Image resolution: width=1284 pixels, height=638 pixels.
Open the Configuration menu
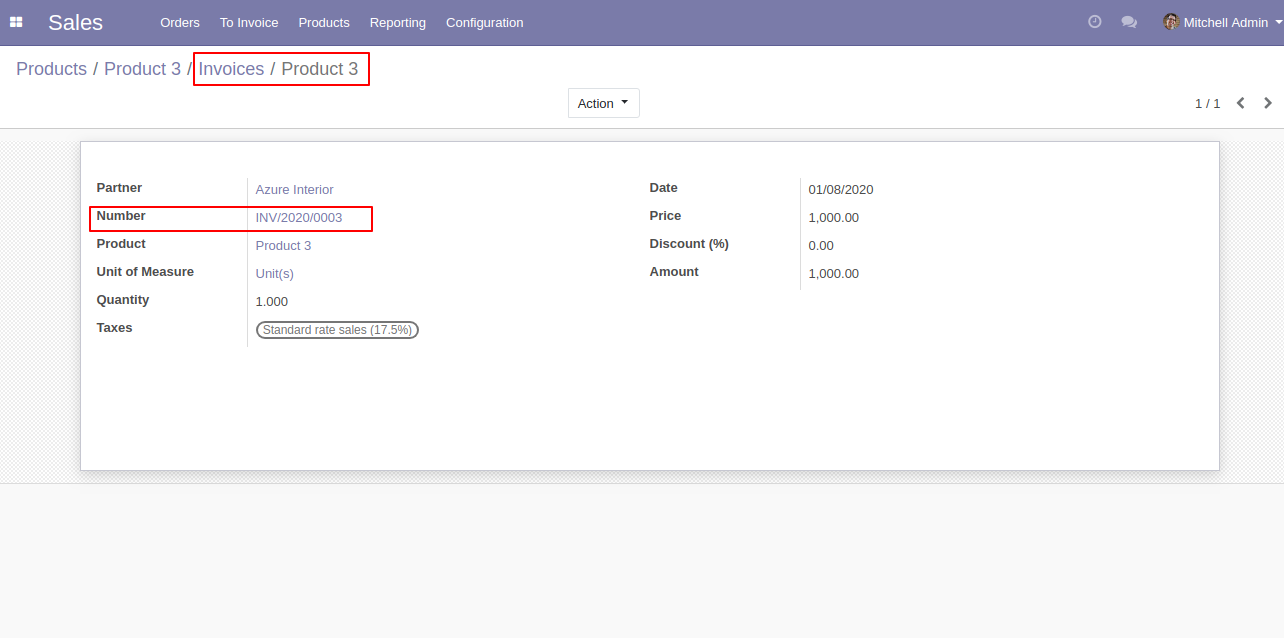[x=484, y=22]
